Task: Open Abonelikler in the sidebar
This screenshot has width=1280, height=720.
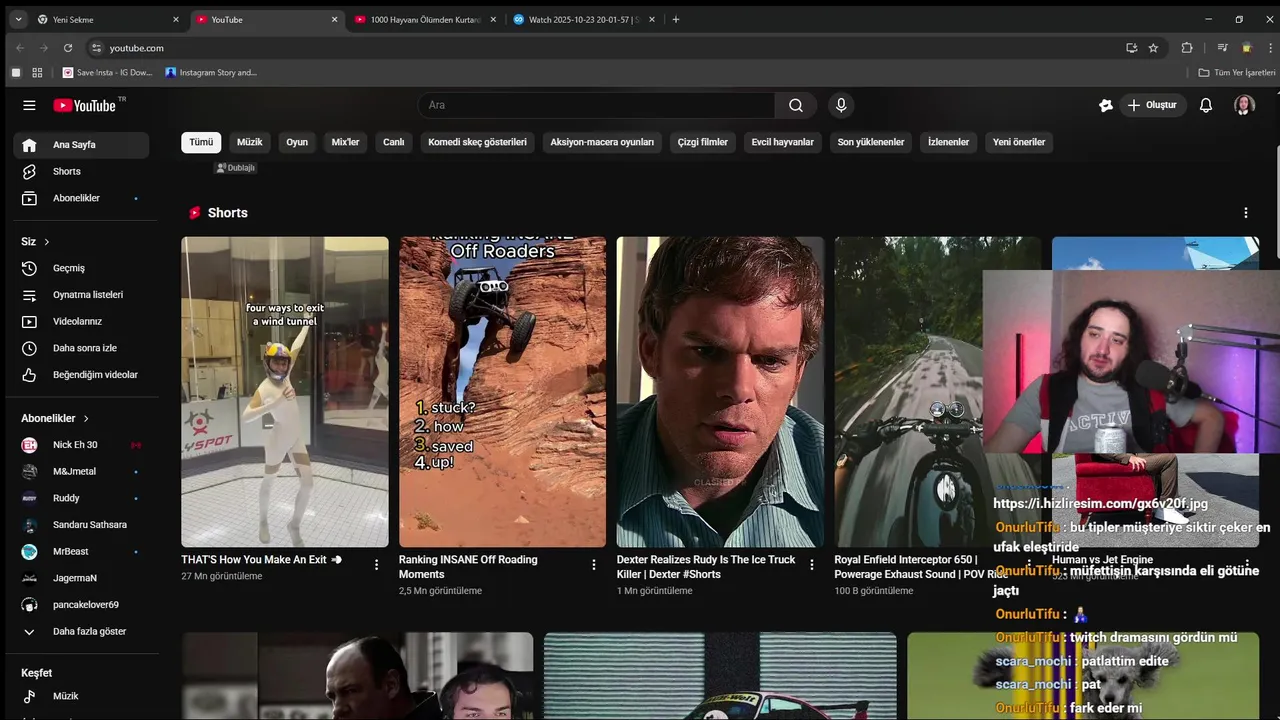Action: [81, 198]
